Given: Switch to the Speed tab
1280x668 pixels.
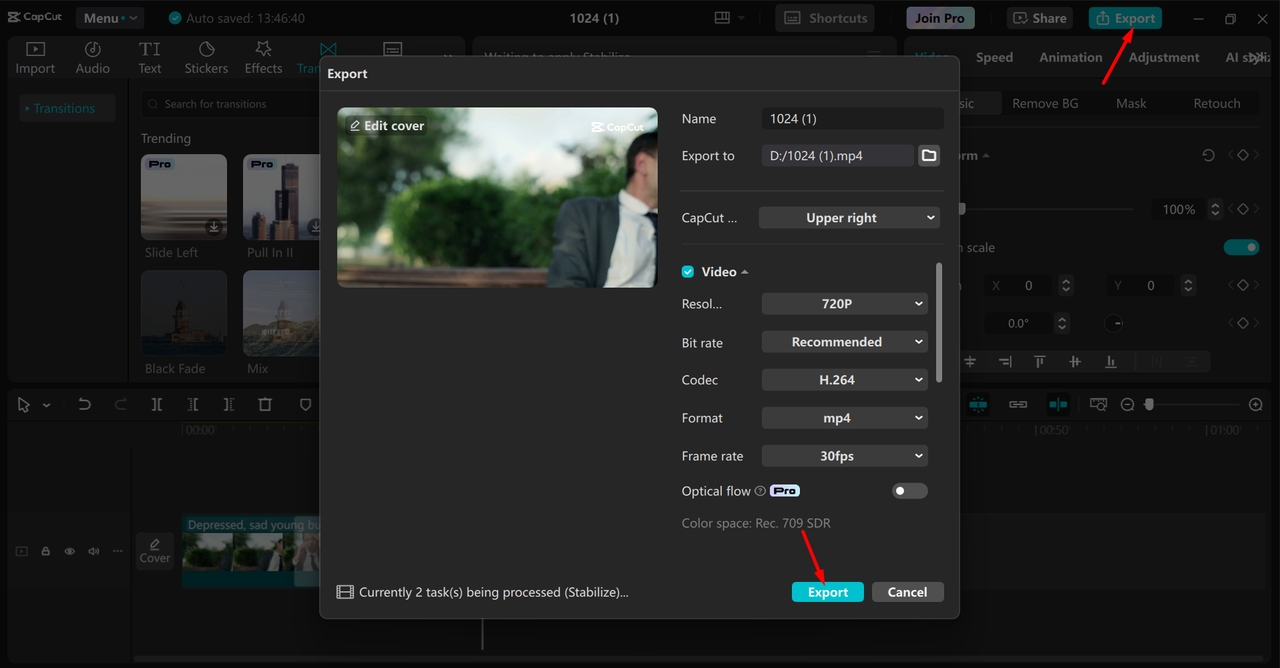Looking at the screenshot, I should (994, 57).
